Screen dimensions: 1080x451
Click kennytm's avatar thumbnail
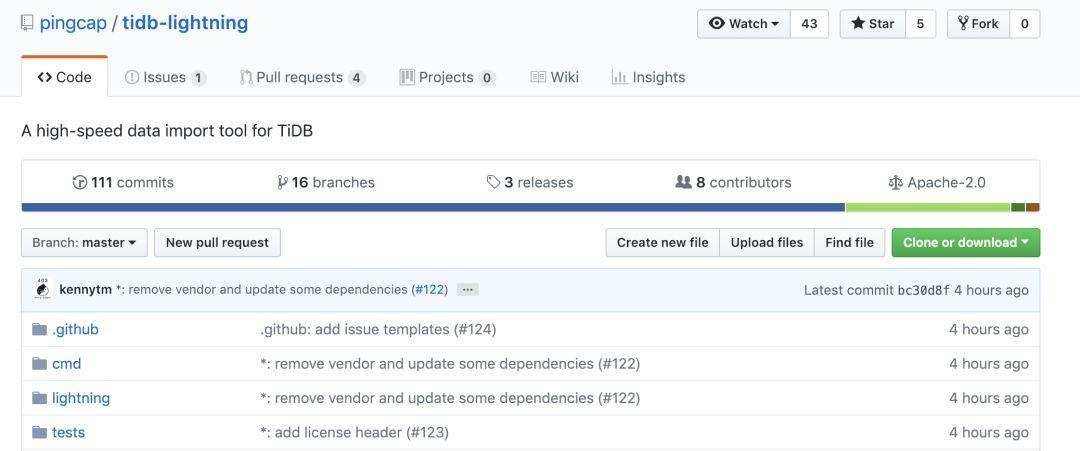point(42,289)
